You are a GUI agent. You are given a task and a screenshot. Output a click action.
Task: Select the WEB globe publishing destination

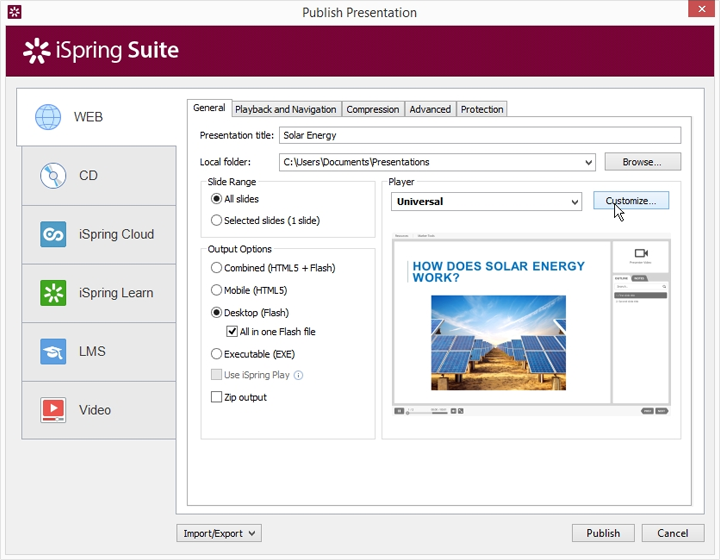(96, 117)
